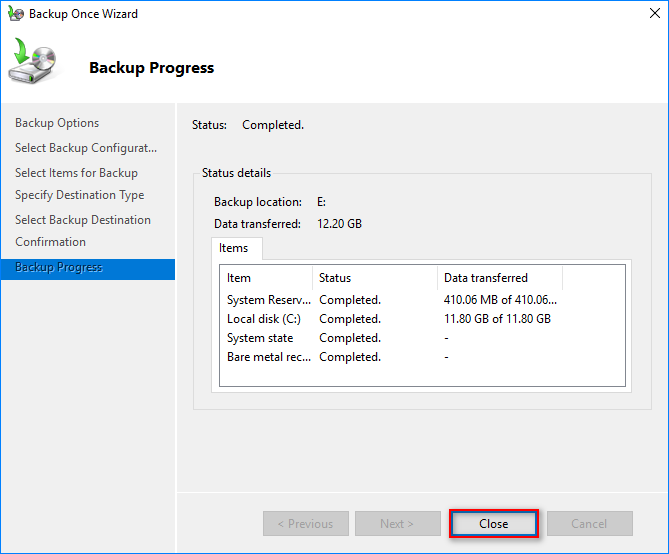The width and height of the screenshot is (669, 554).
Task: Click Completed status for Bare metal rec...
Action: [350, 357]
